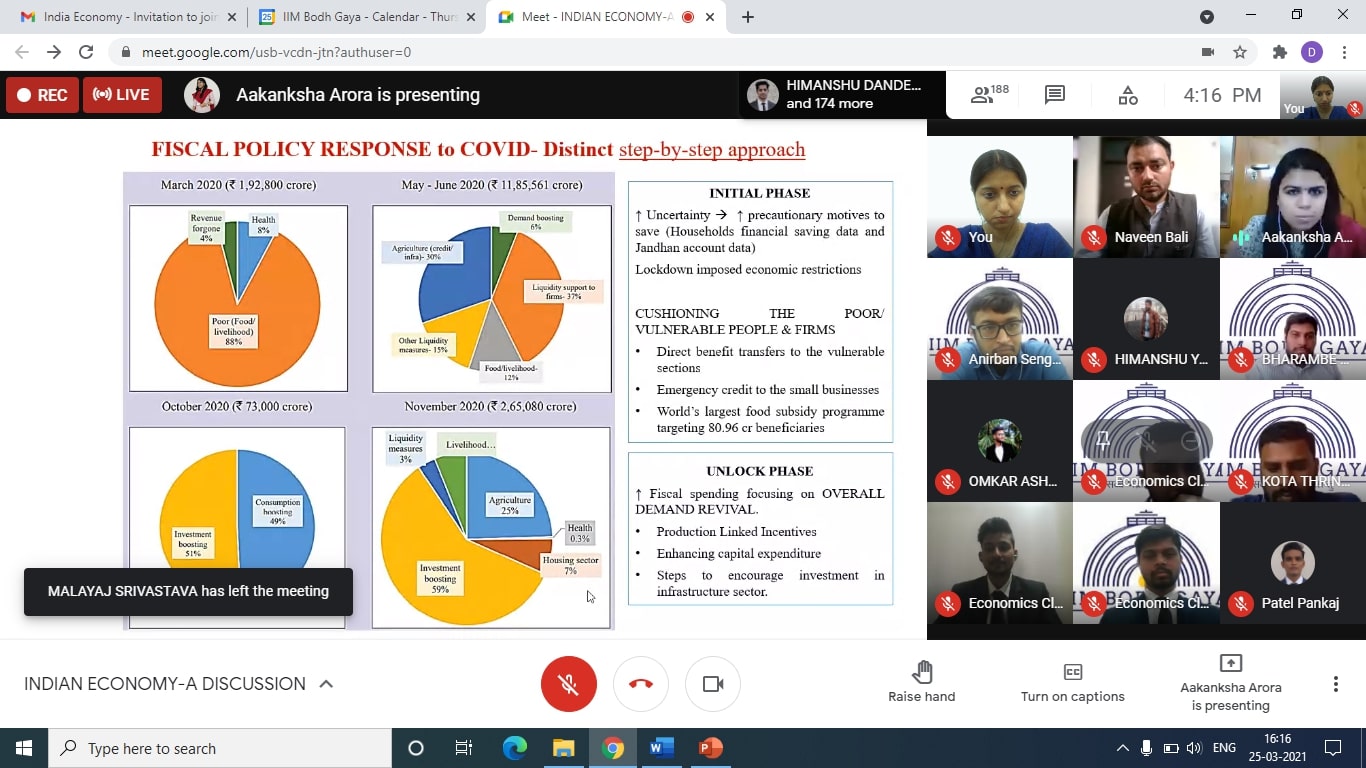
Task: Unmute the microphone button
Action: (x=568, y=684)
